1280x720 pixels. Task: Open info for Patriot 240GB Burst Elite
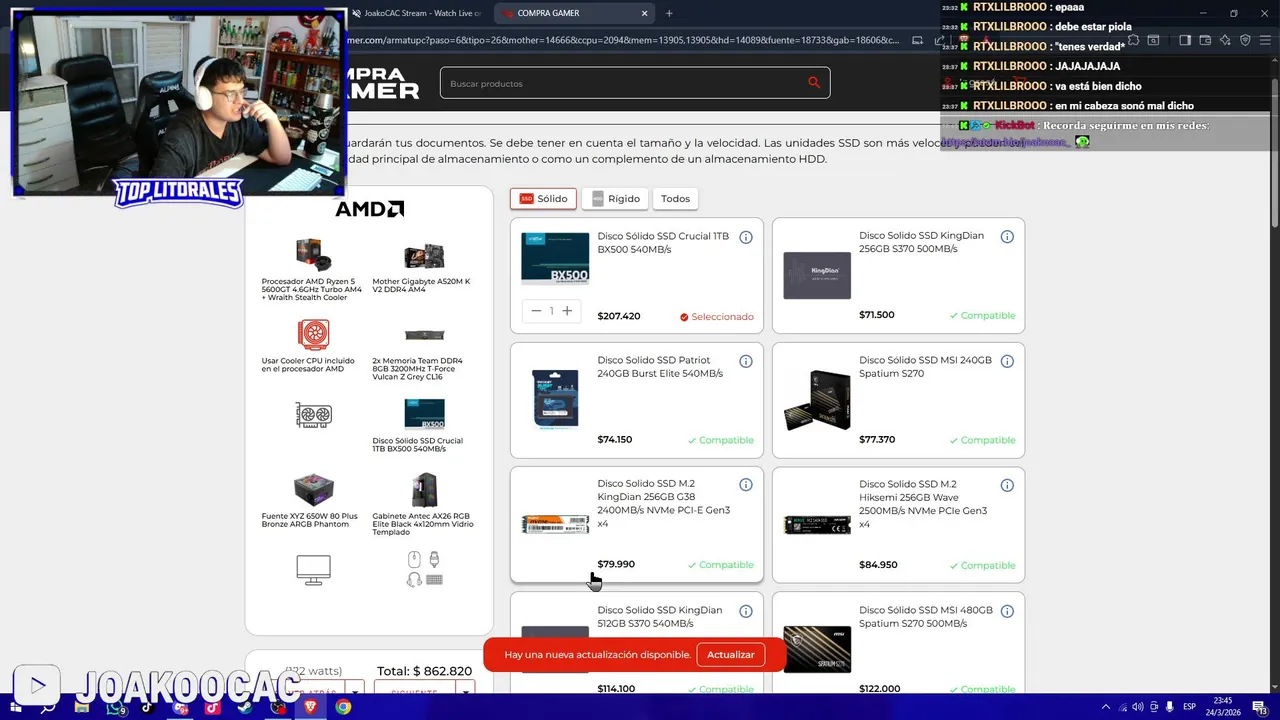pos(746,361)
